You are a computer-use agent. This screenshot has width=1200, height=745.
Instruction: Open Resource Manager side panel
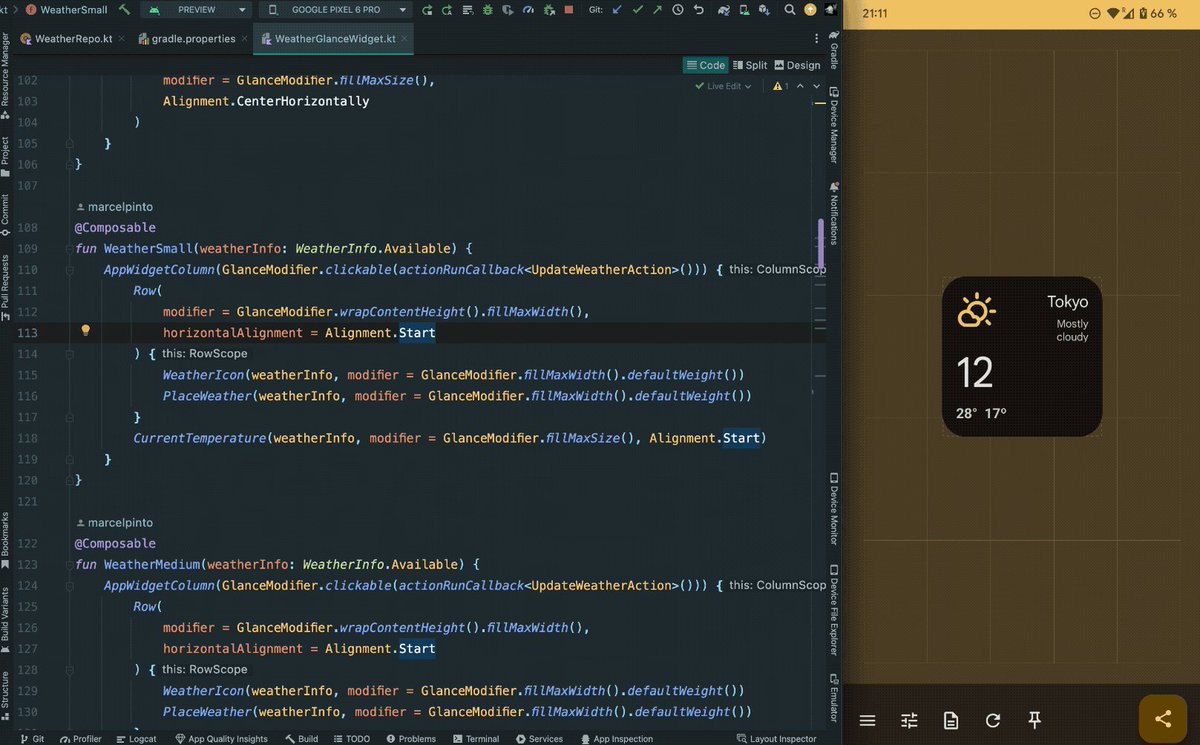(6, 76)
